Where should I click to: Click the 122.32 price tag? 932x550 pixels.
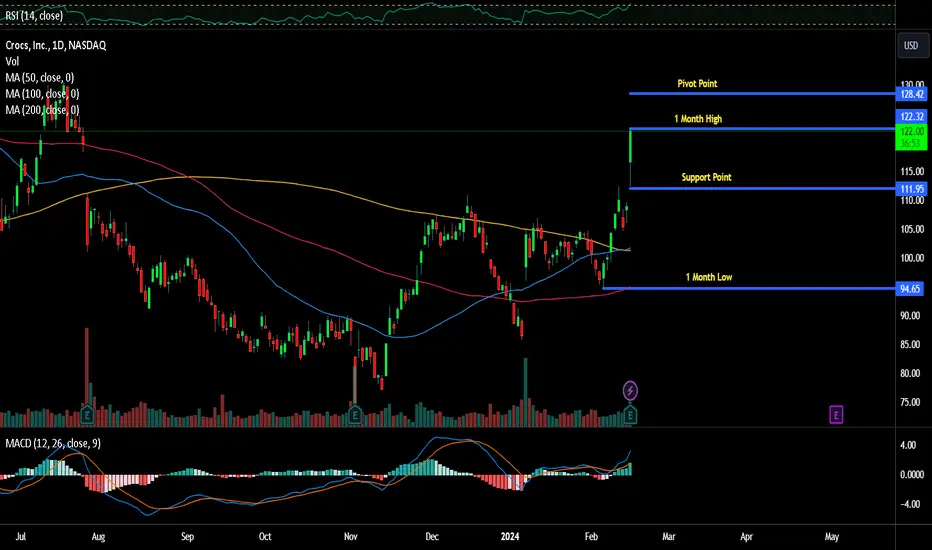coord(911,117)
